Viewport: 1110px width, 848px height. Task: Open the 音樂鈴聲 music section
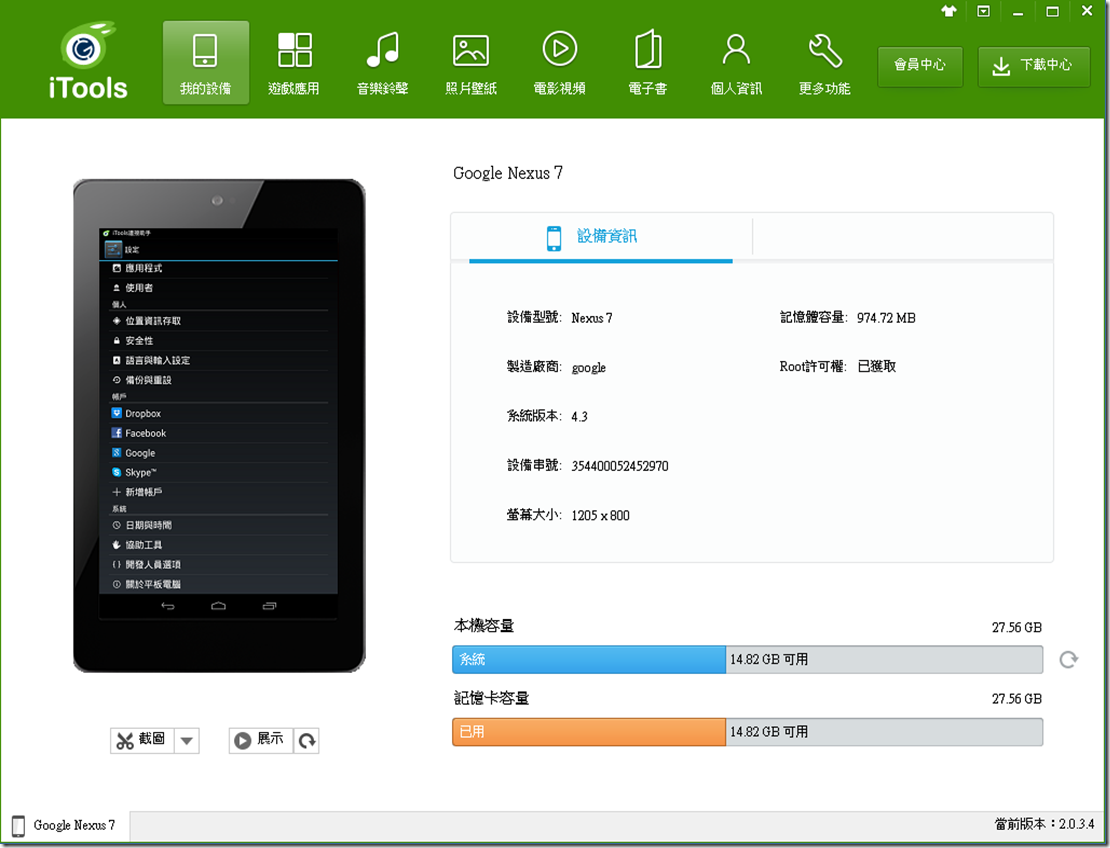tap(382, 62)
